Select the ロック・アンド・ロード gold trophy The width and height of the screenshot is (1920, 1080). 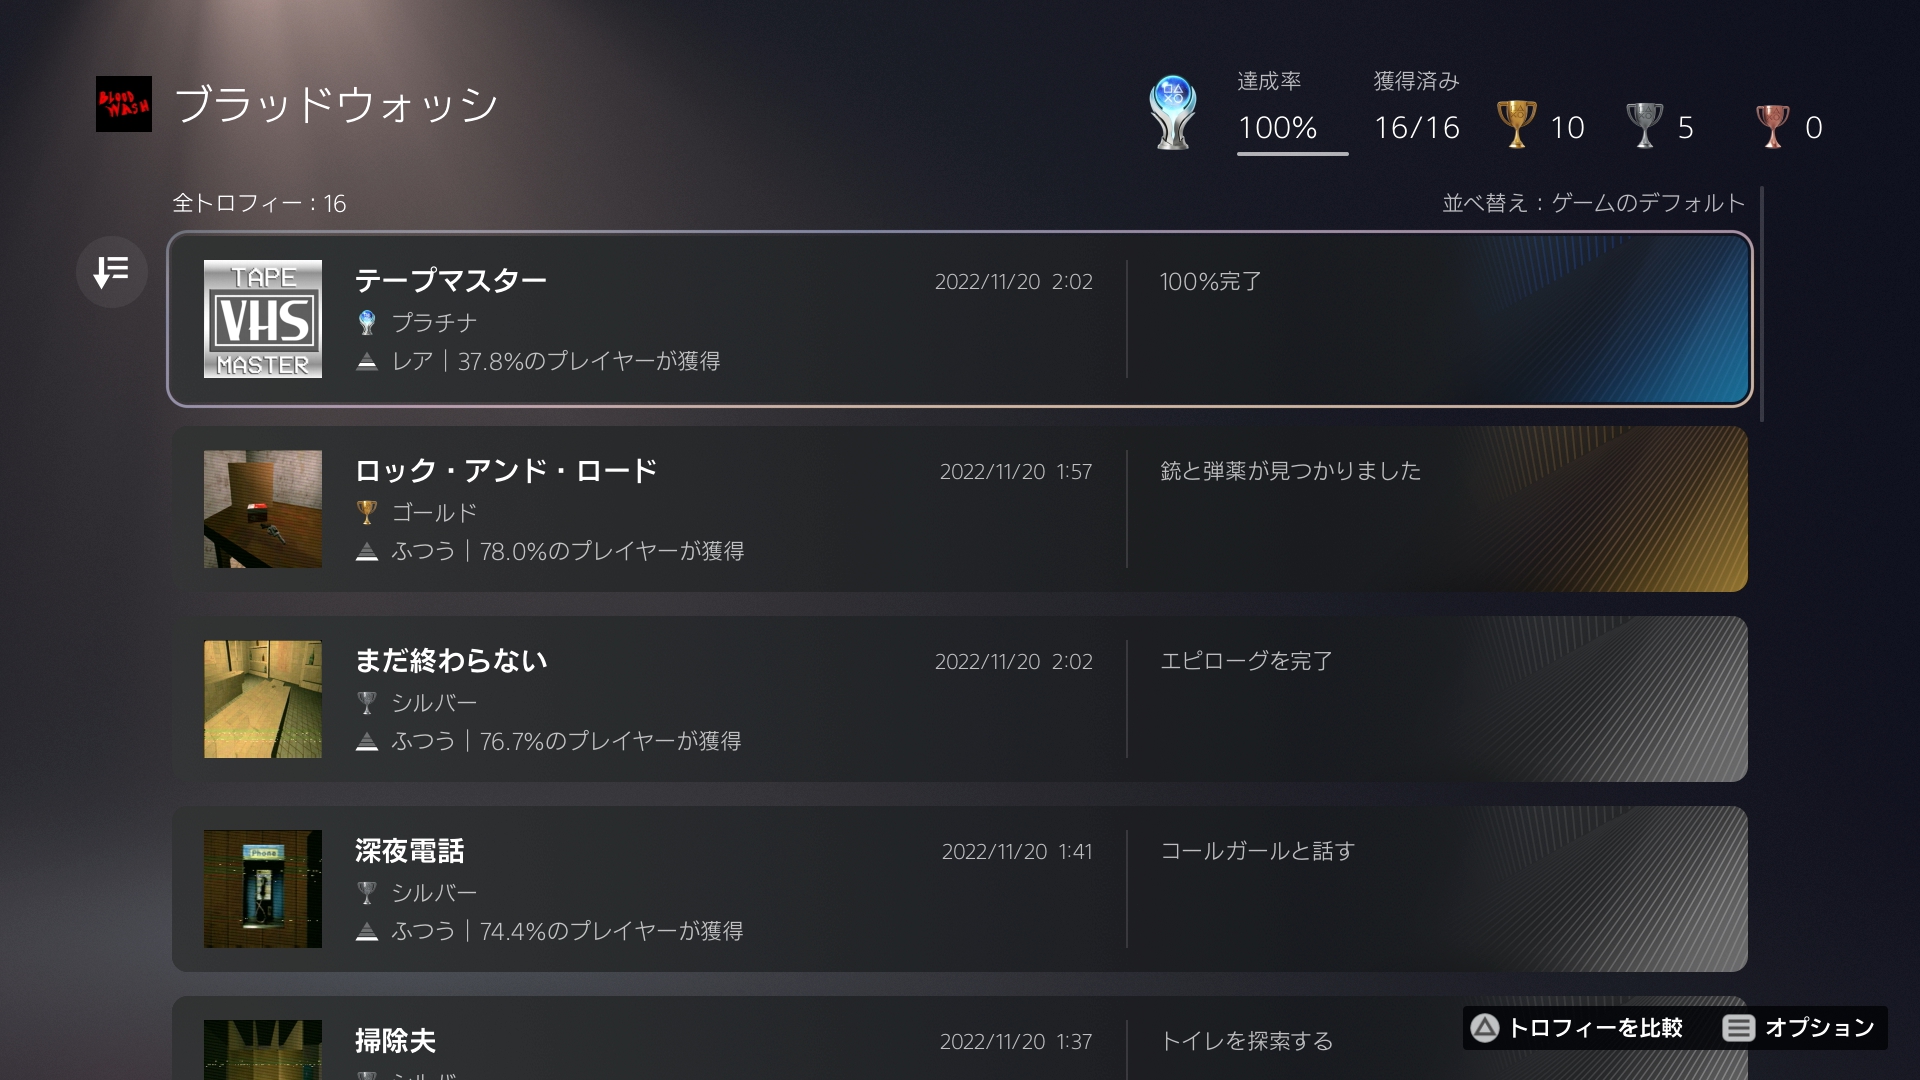click(x=959, y=509)
